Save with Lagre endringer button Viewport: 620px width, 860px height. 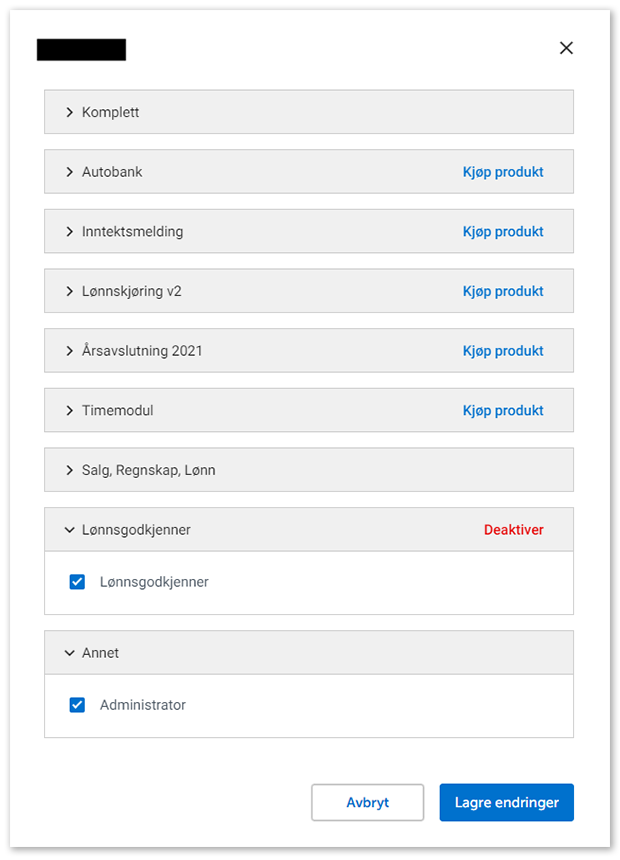click(x=506, y=802)
